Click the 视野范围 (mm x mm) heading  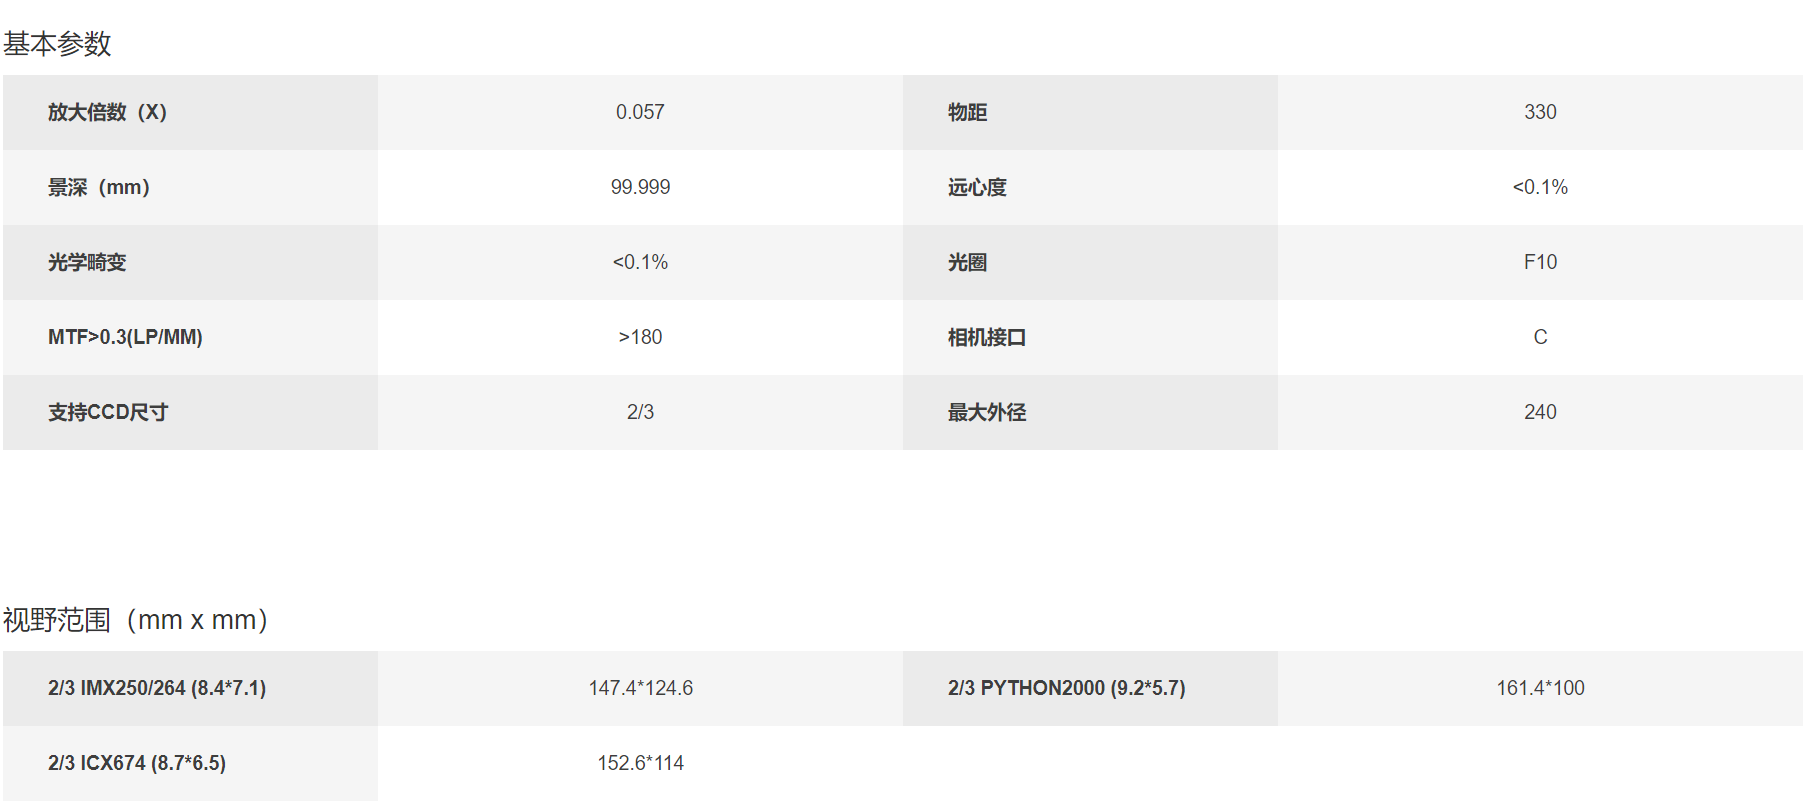pos(136,620)
